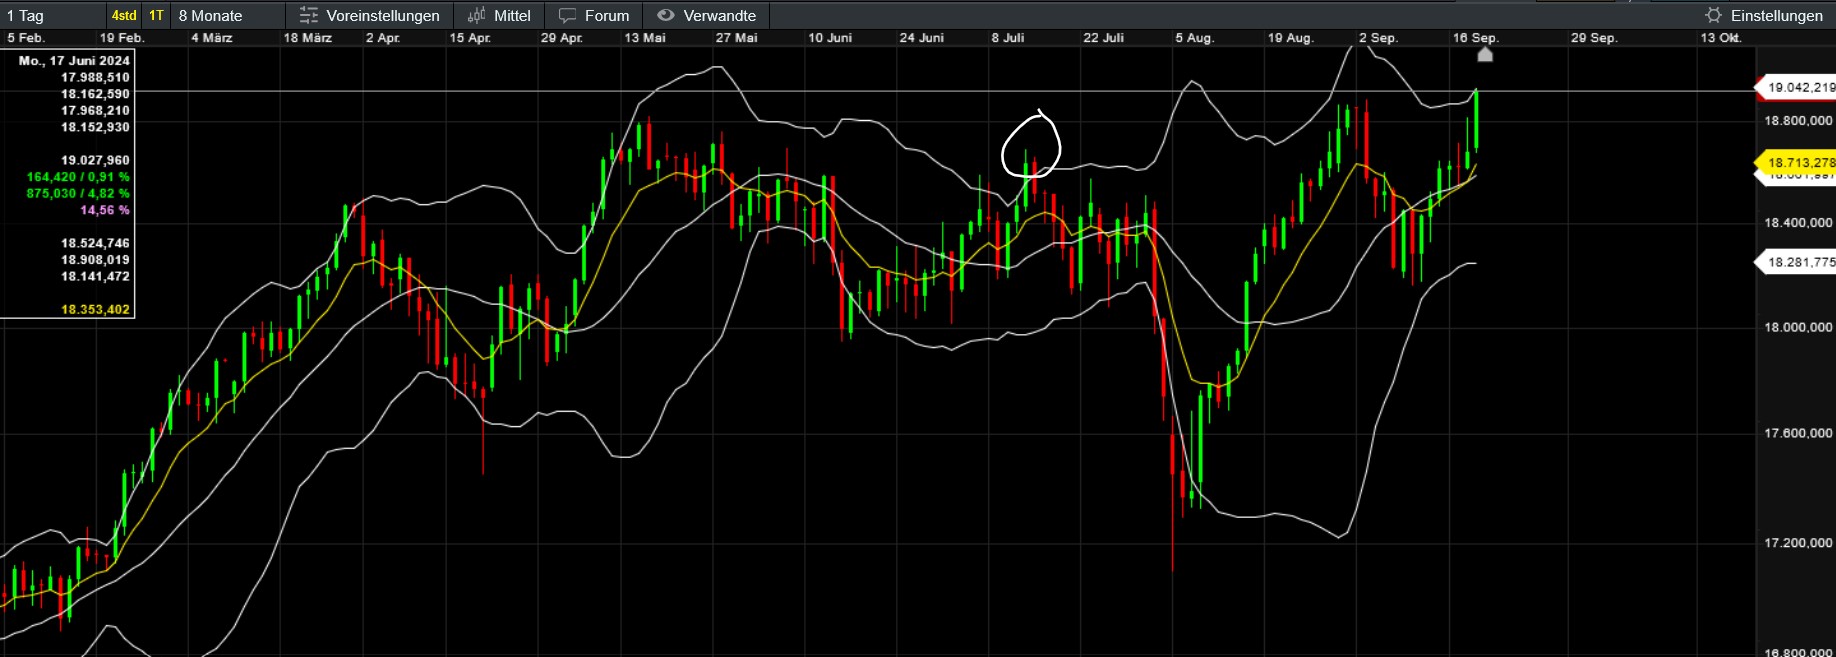Click the 18.152,930 value in info box
The image size is (1836, 657).
95,127
